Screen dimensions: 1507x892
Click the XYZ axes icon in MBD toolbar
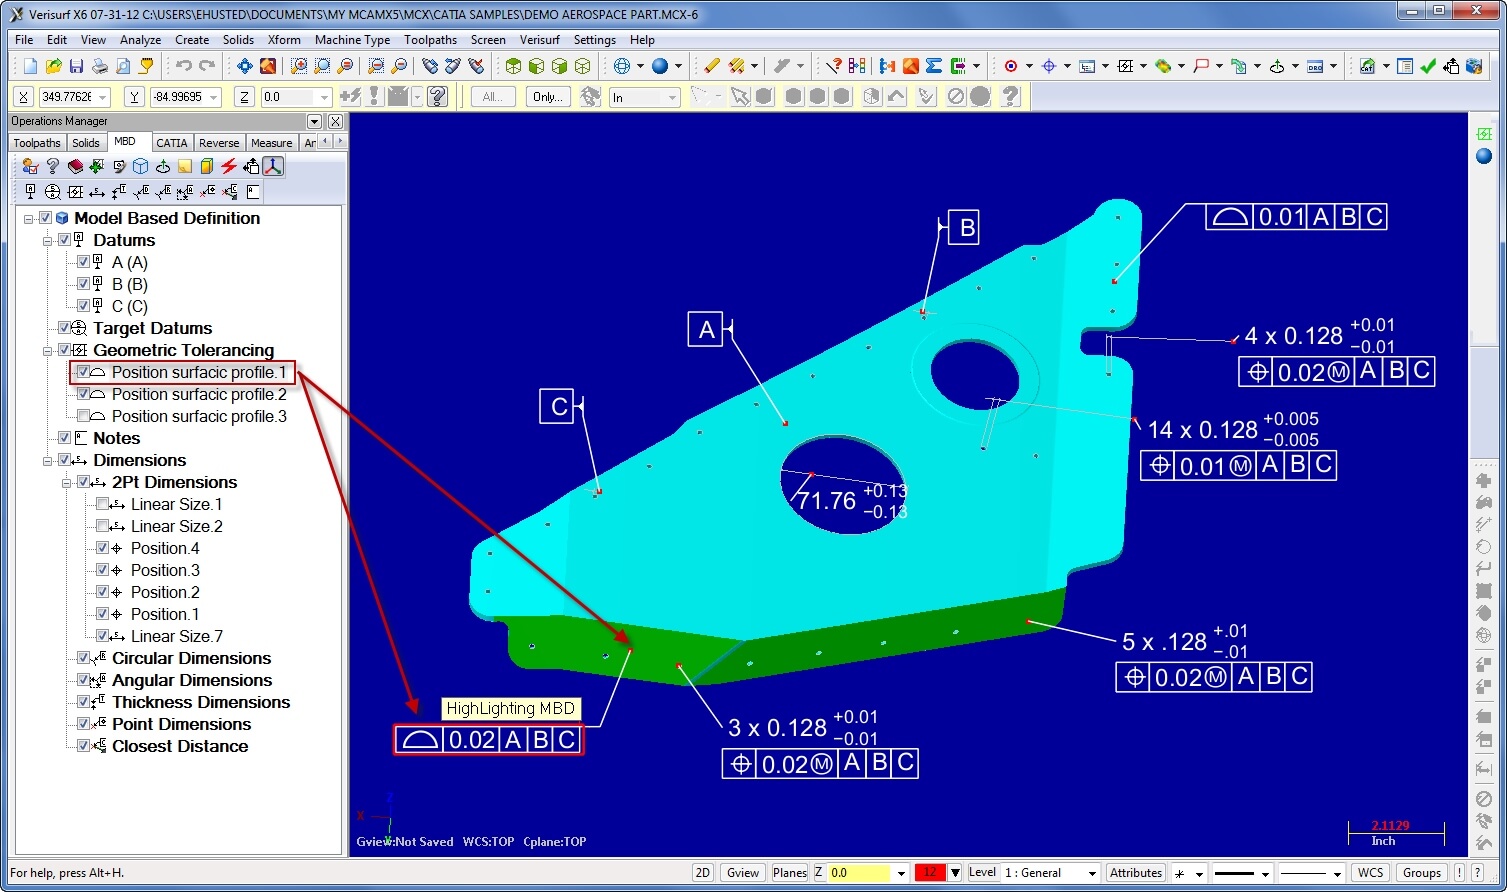273,166
